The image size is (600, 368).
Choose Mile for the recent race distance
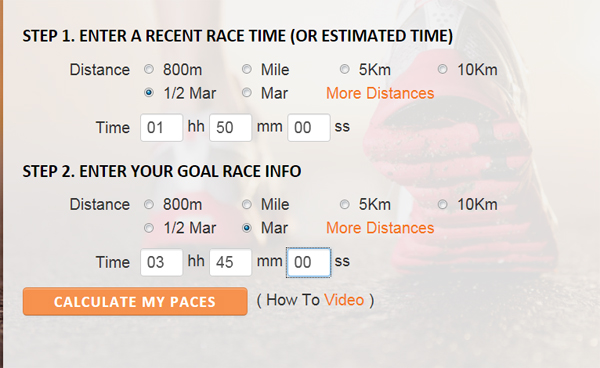point(247,69)
